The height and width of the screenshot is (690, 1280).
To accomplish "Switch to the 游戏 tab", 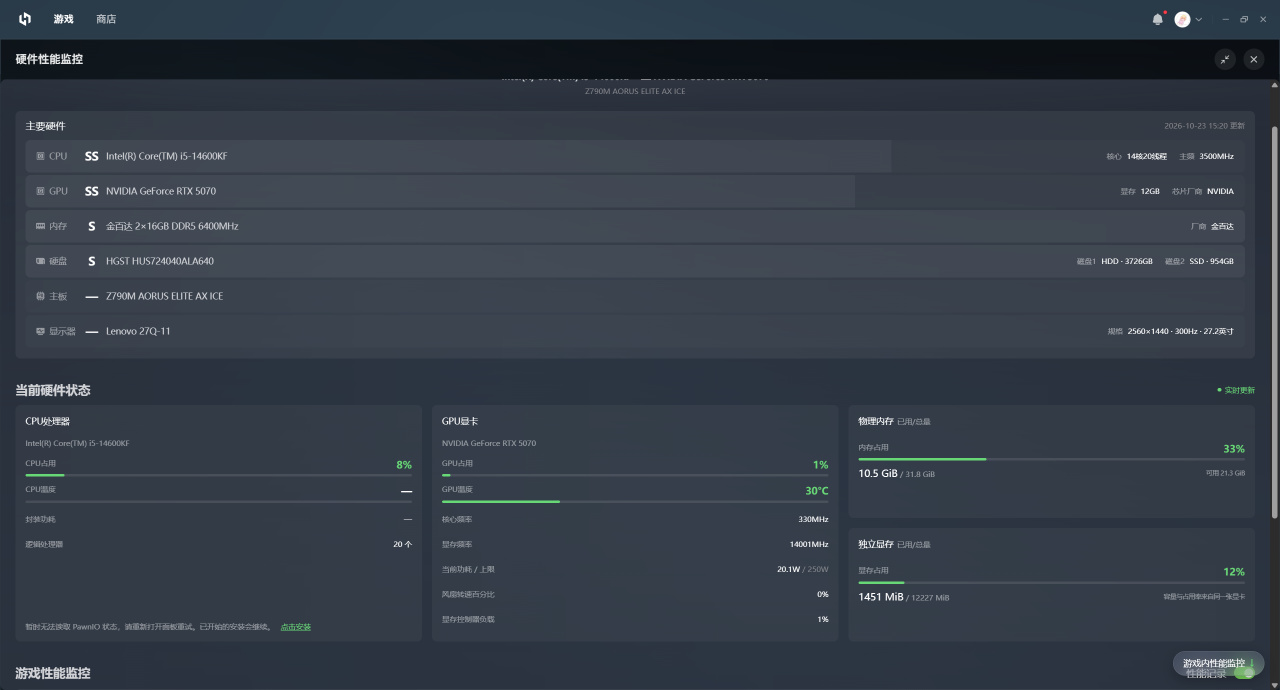I will click(x=64, y=19).
